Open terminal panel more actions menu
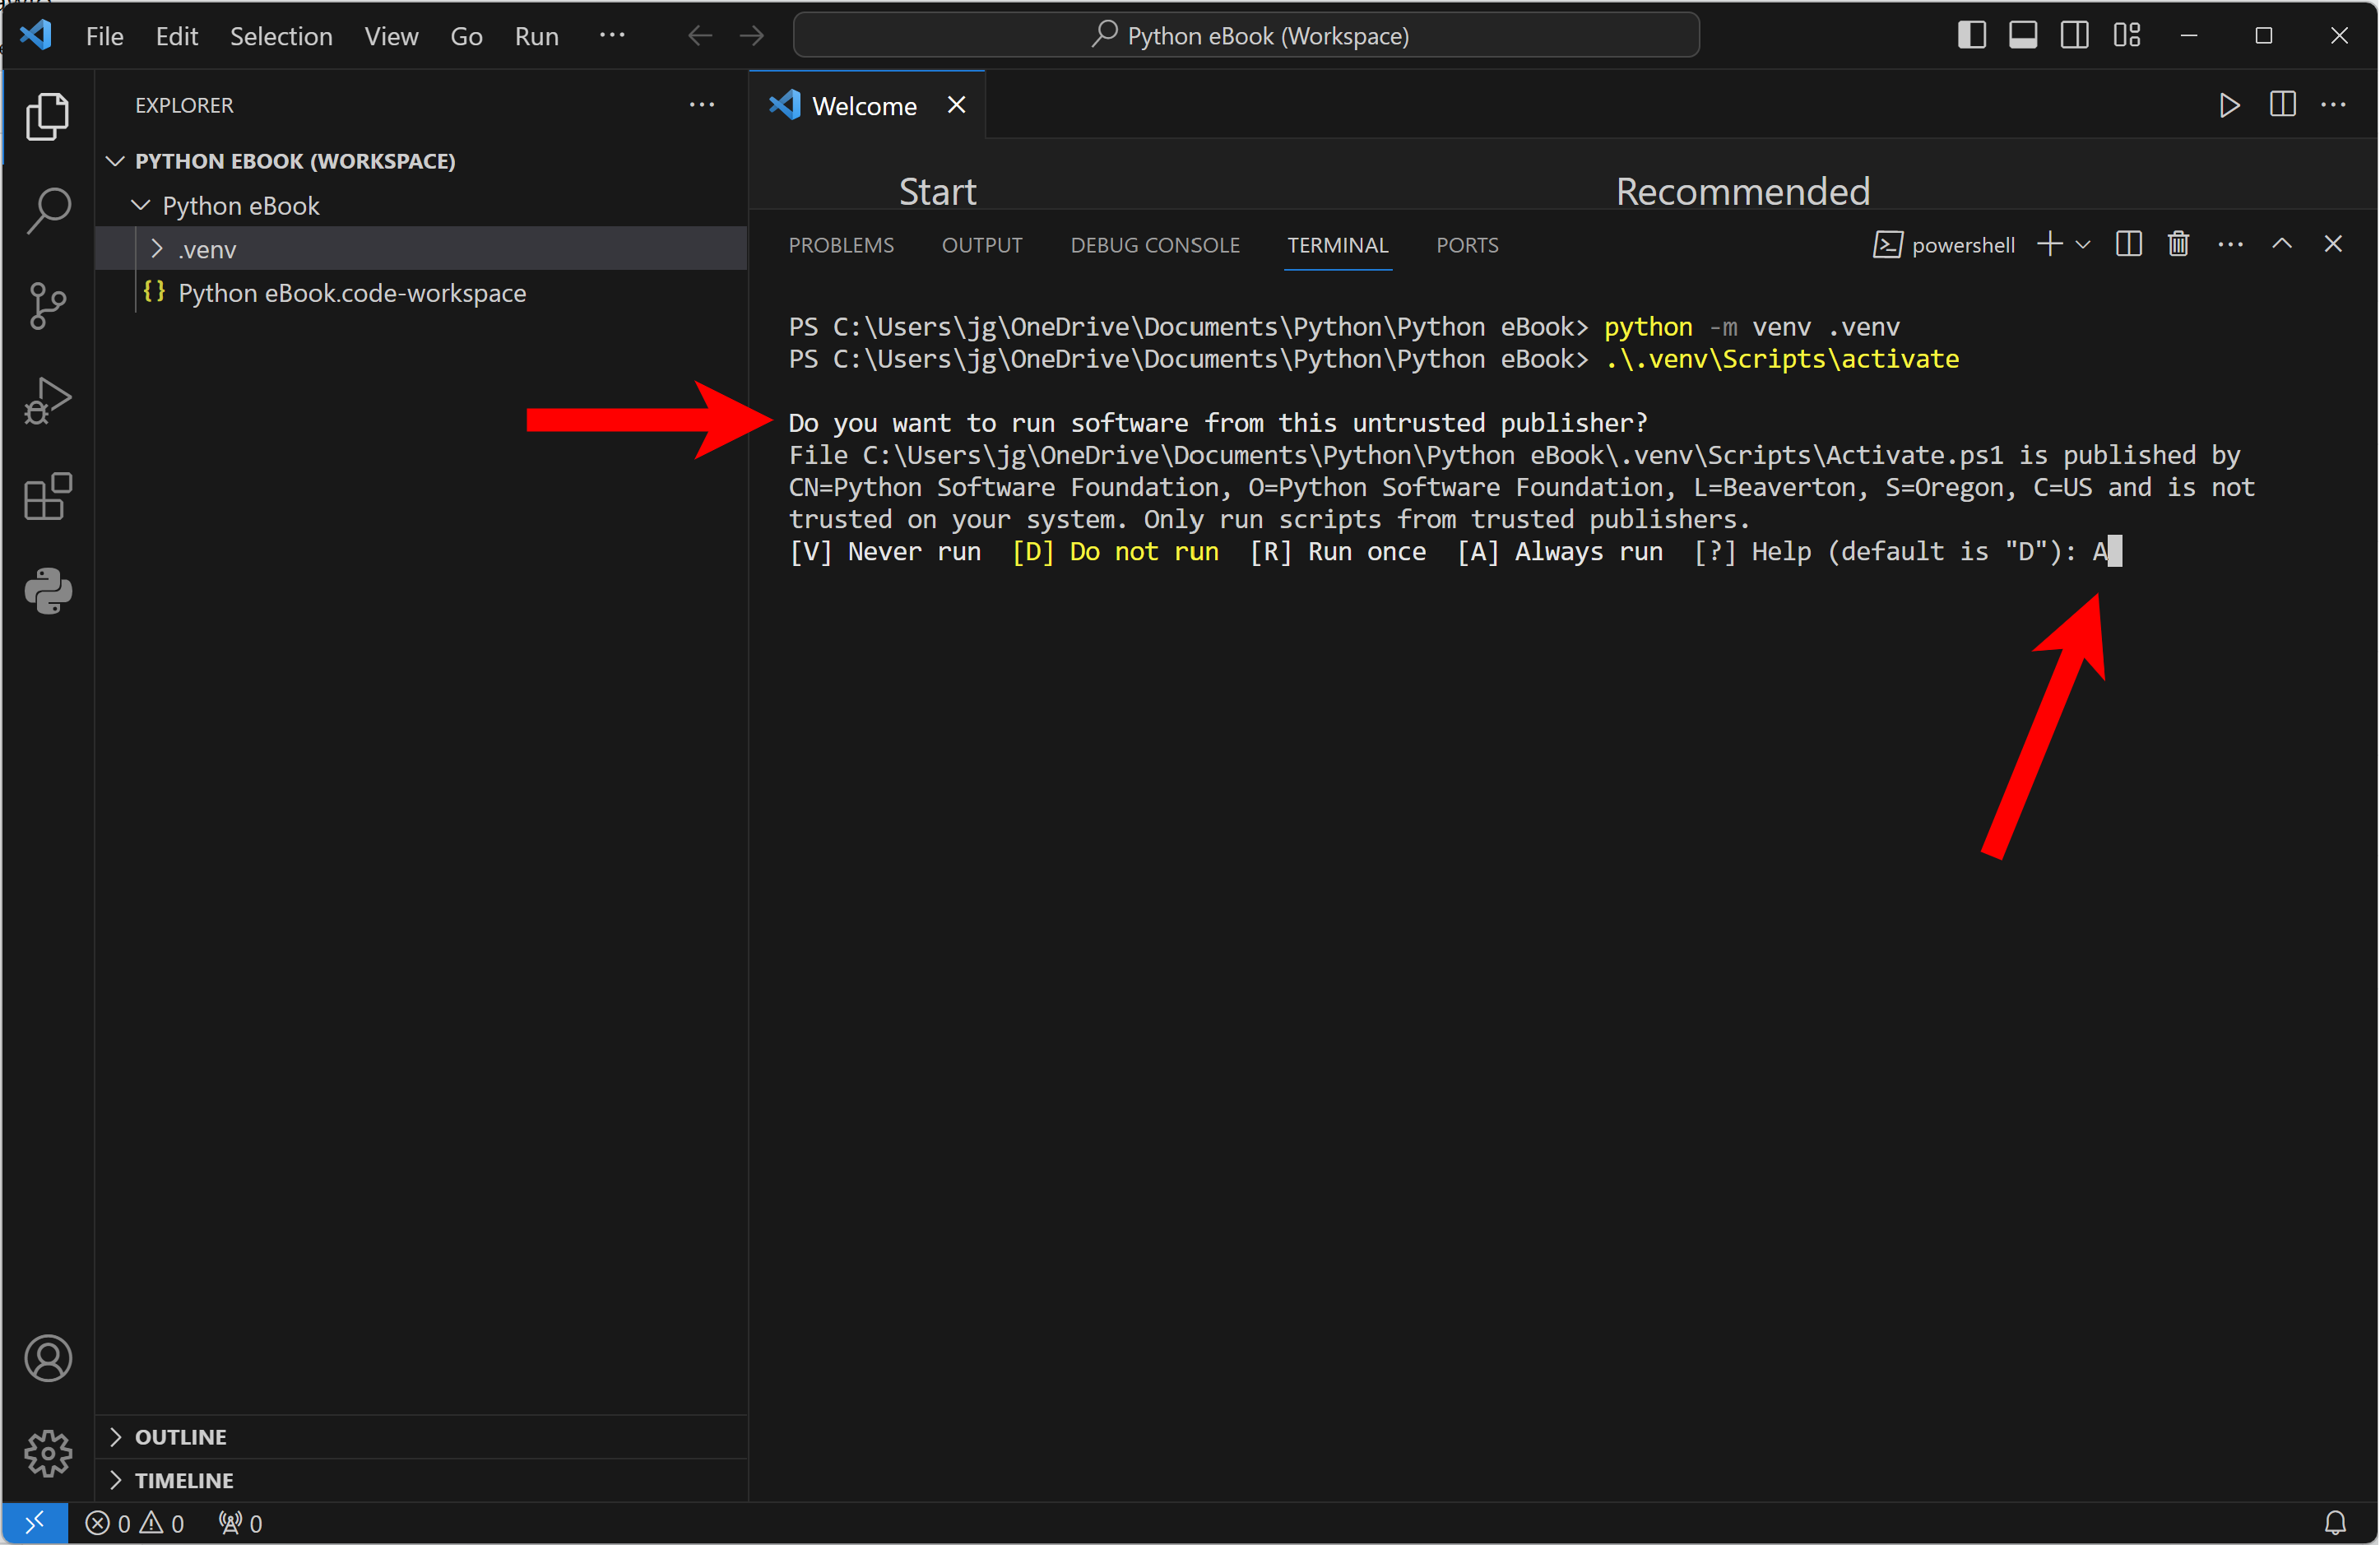Image resolution: width=2380 pixels, height=1545 pixels. [2231, 245]
